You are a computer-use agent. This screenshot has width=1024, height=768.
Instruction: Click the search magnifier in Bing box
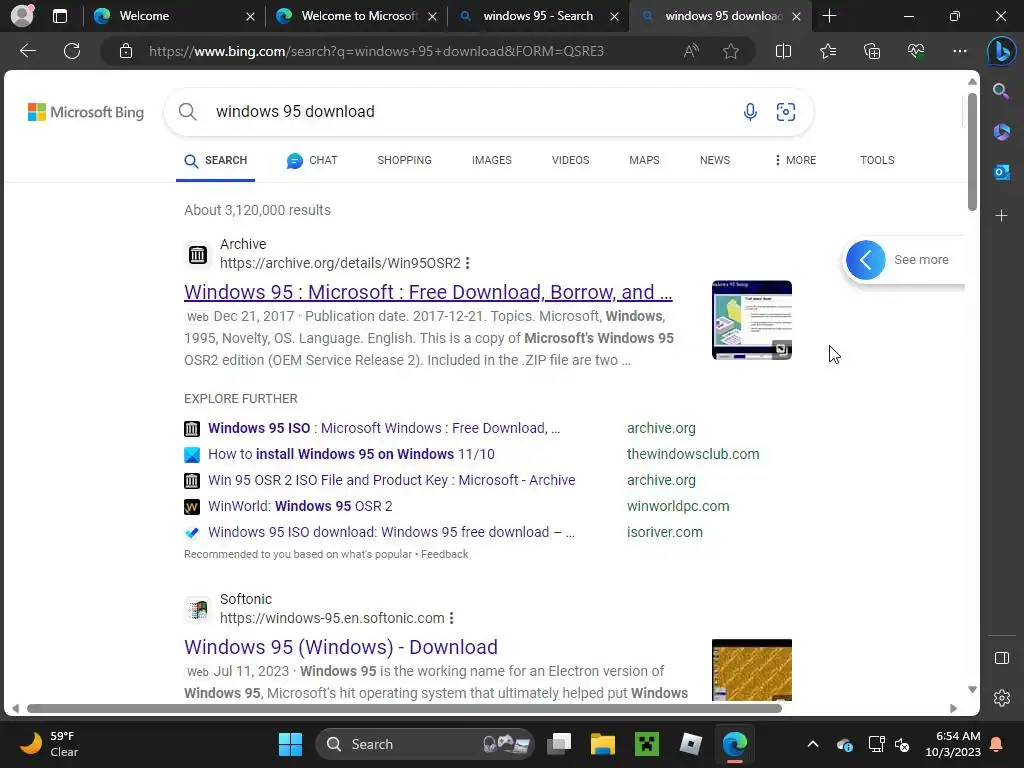pyautogui.click(x=187, y=112)
